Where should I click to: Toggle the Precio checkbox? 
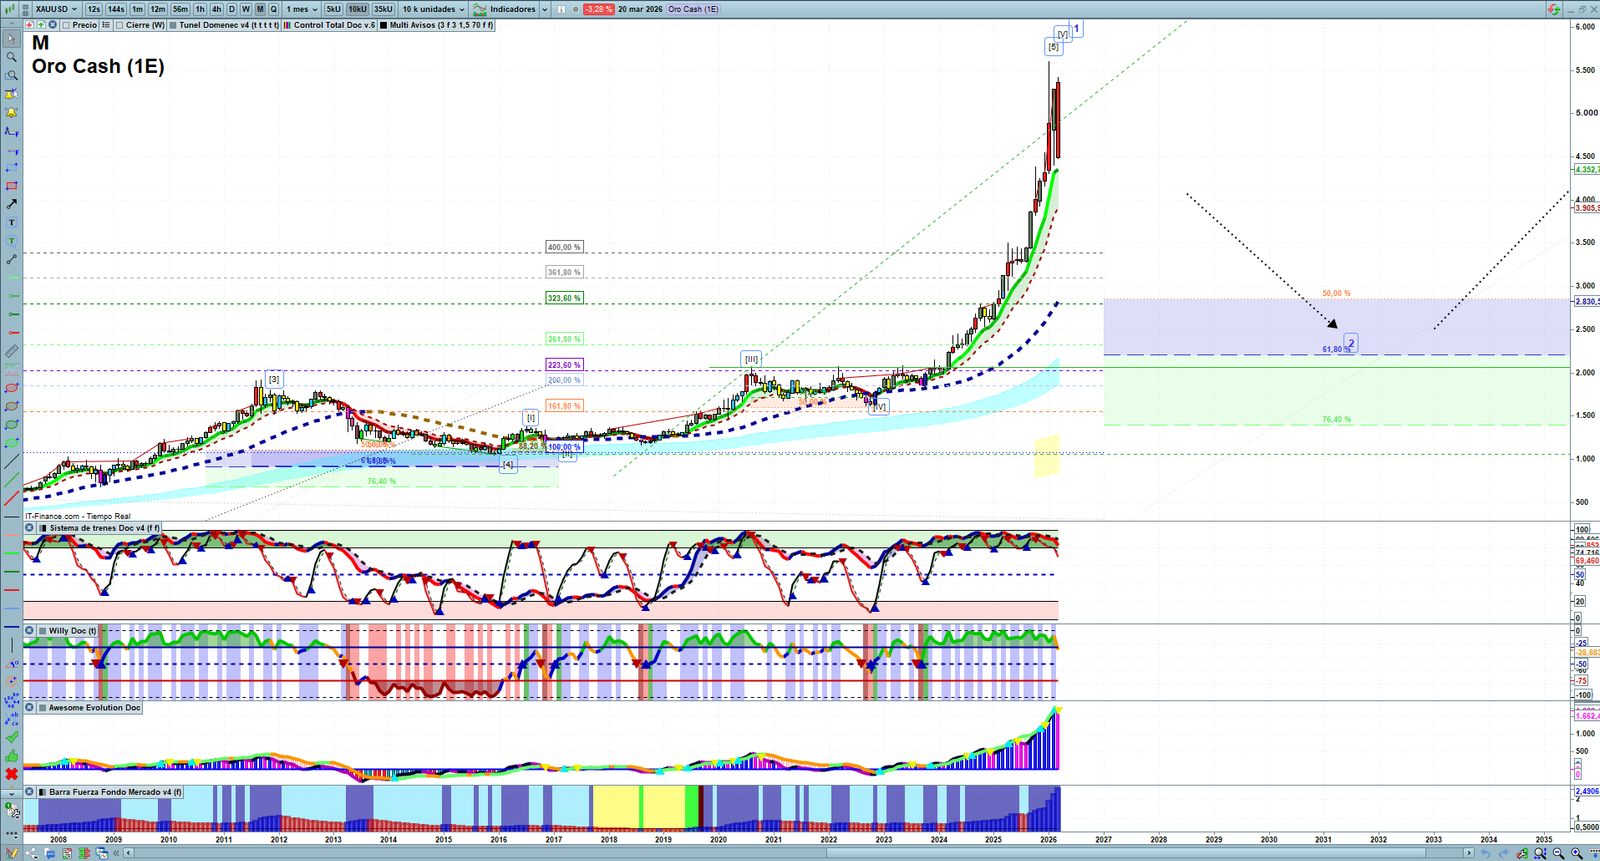click(66, 25)
